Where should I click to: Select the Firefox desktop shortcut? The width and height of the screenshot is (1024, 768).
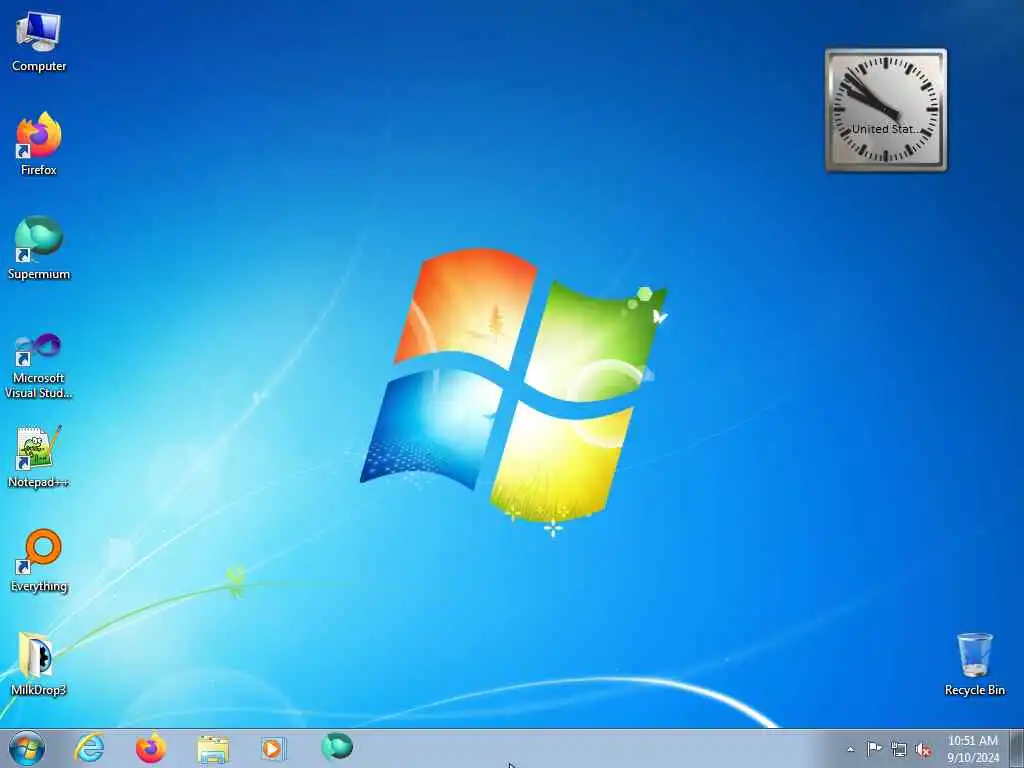point(39,144)
